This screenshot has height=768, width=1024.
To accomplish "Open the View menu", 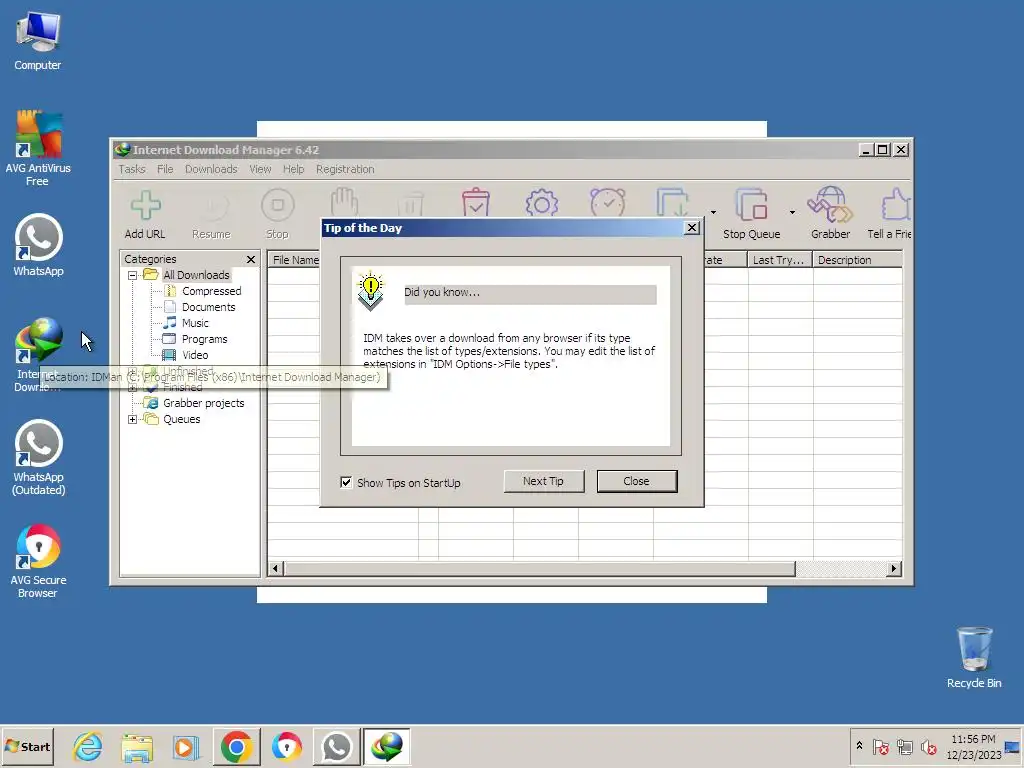I will (x=260, y=169).
